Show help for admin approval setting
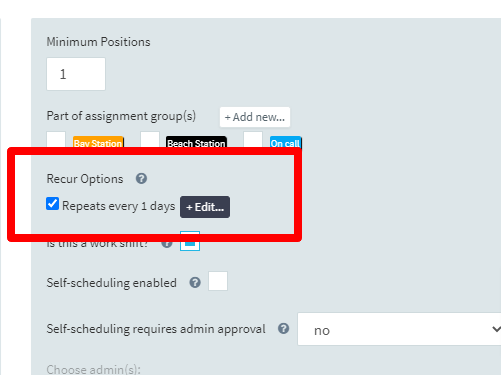 pyautogui.click(x=284, y=329)
